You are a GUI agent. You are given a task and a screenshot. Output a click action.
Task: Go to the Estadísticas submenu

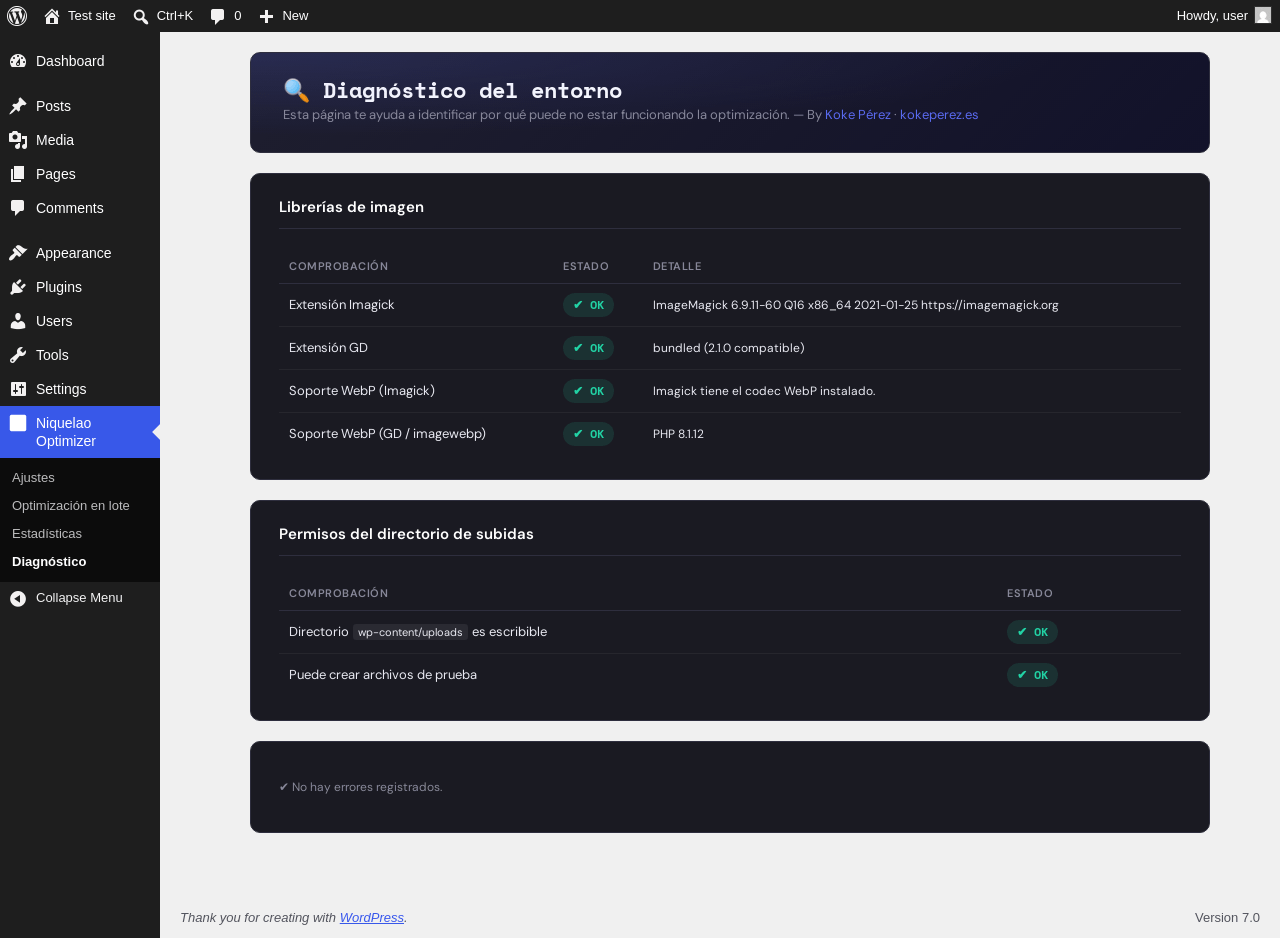pyautogui.click(x=47, y=534)
